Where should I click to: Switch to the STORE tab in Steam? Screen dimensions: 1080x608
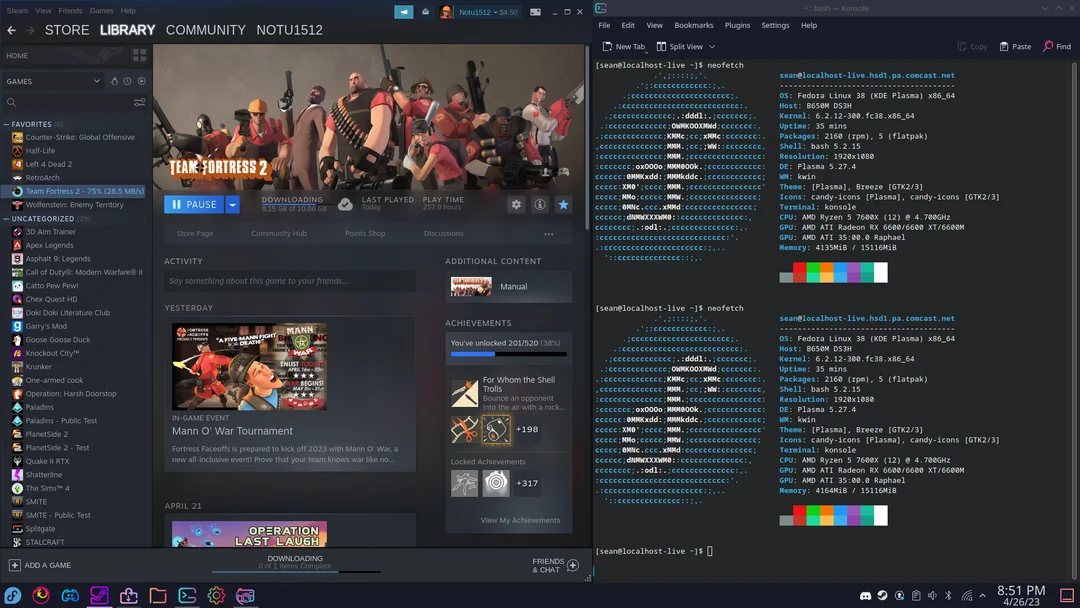[x=66, y=30]
